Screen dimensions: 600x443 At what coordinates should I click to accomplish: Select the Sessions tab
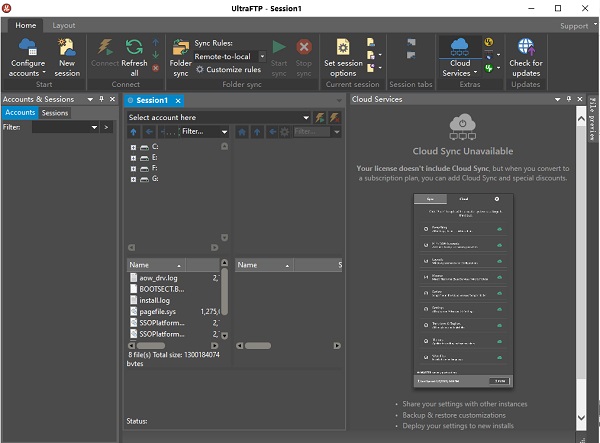(x=55, y=113)
